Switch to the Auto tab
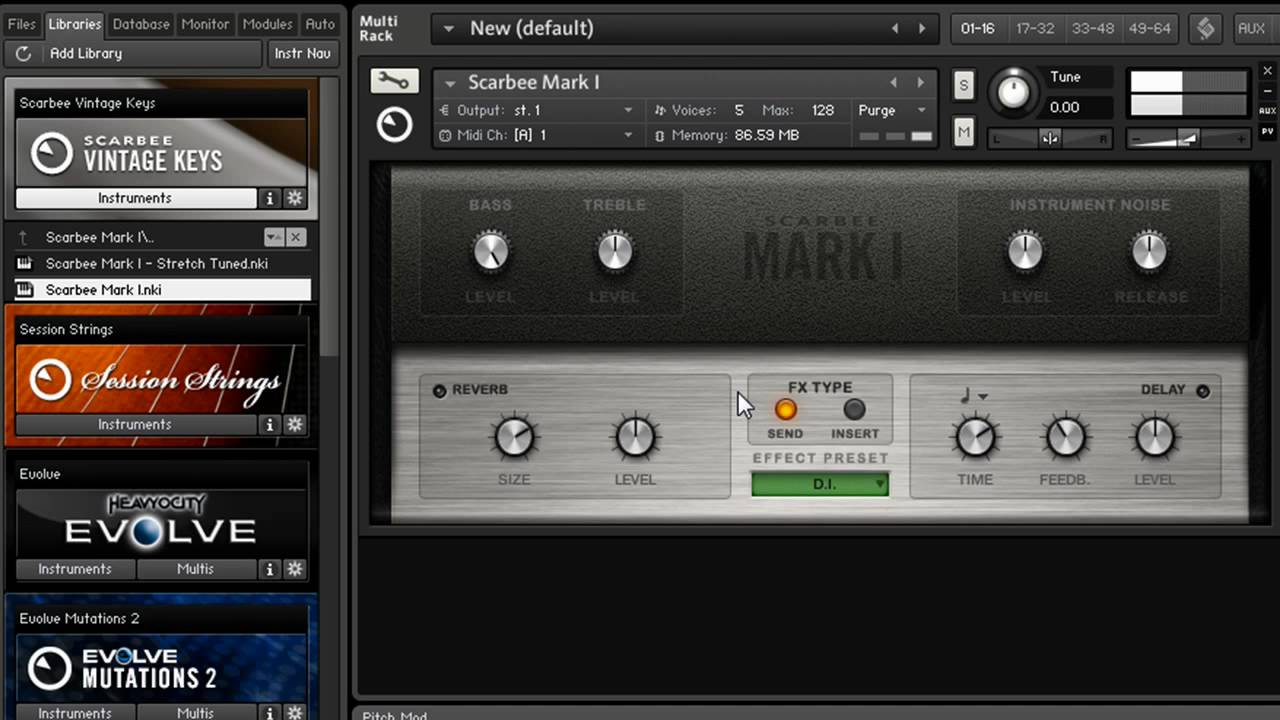This screenshot has width=1280, height=720. click(x=320, y=24)
